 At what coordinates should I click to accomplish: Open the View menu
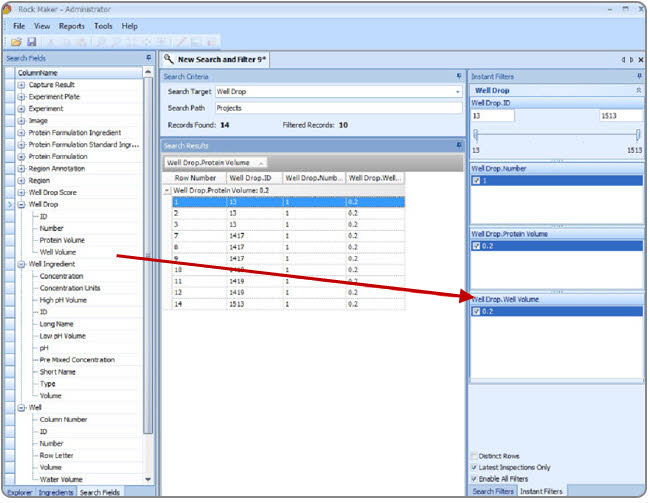pos(42,26)
